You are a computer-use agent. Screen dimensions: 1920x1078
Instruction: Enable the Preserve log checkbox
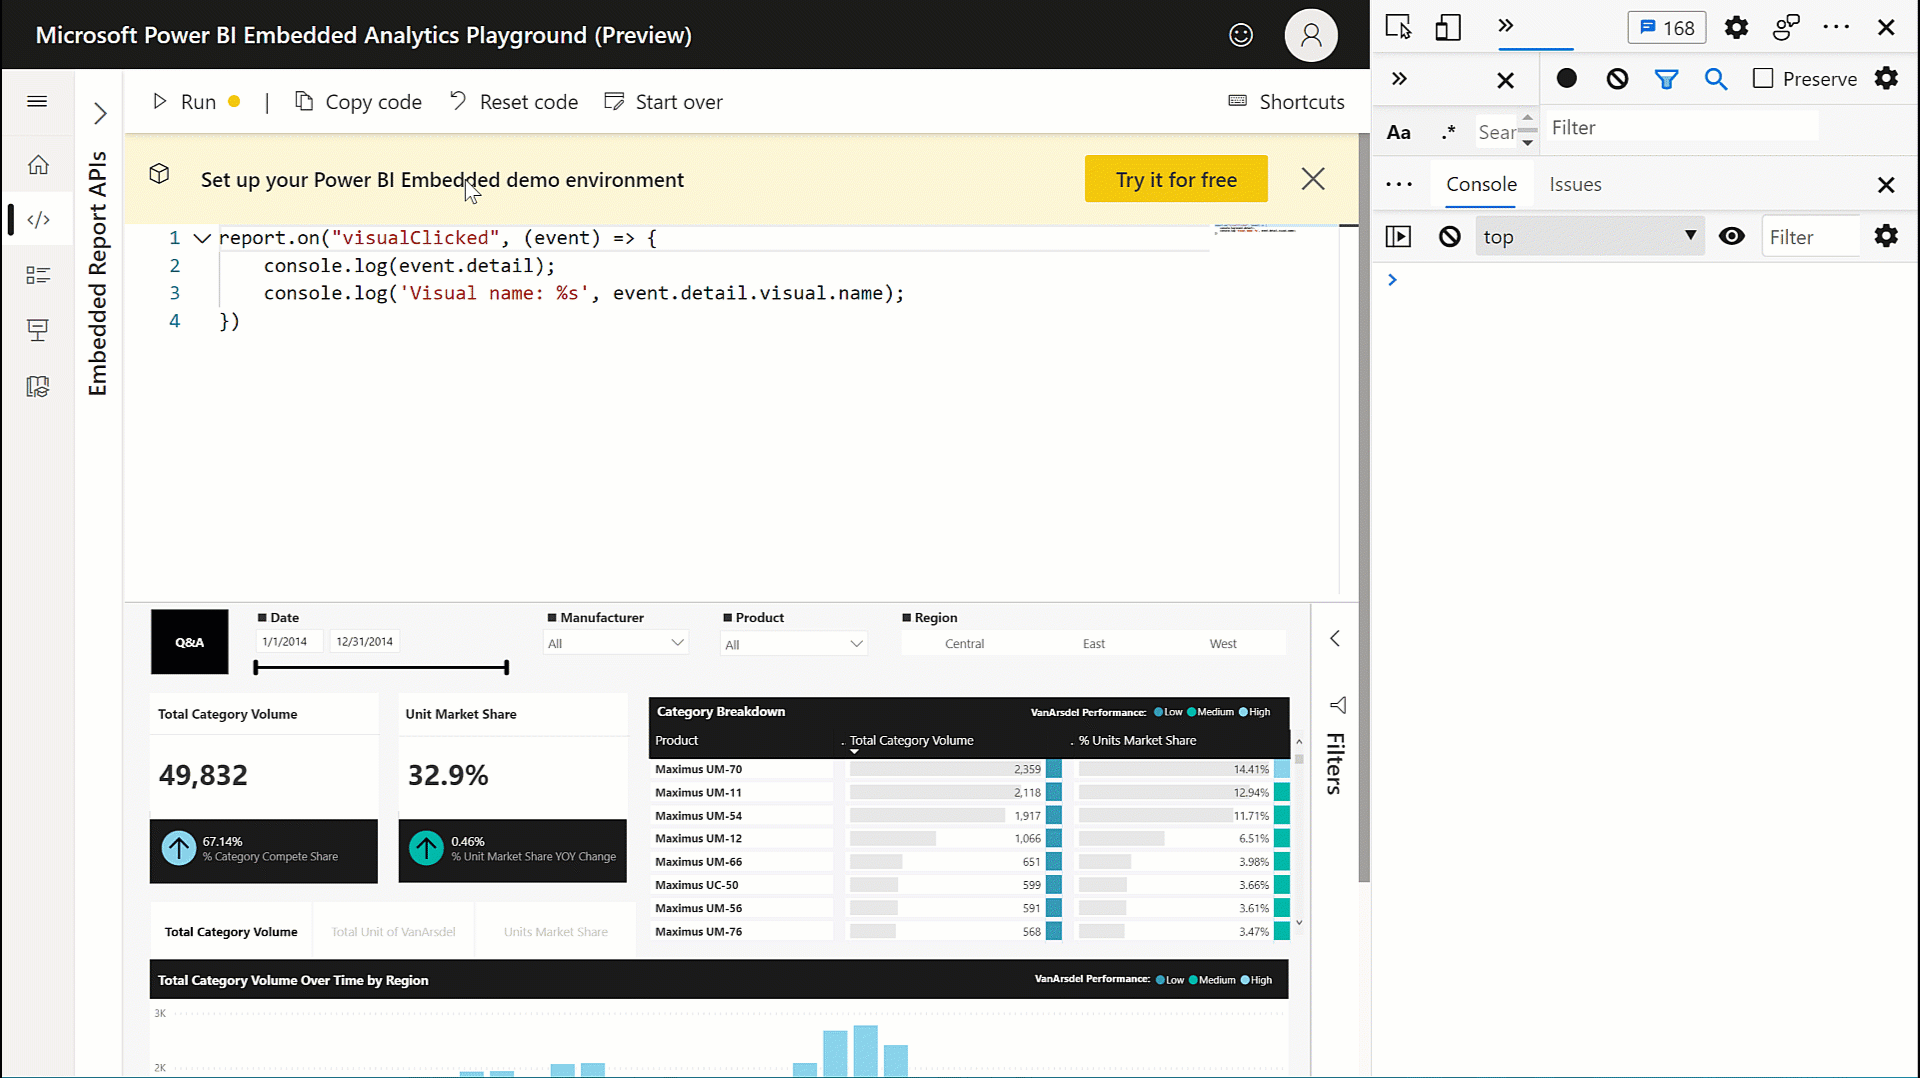(x=1763, y=79)
